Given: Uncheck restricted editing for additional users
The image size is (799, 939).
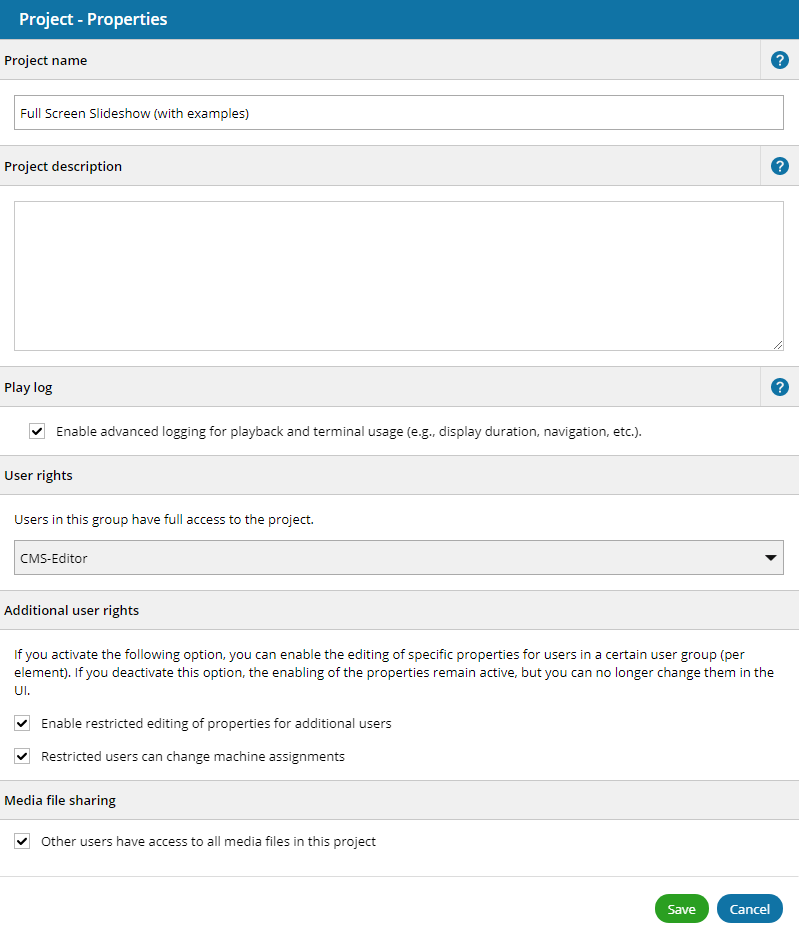Looking at the screenshot, I should [x=22, y=723].
